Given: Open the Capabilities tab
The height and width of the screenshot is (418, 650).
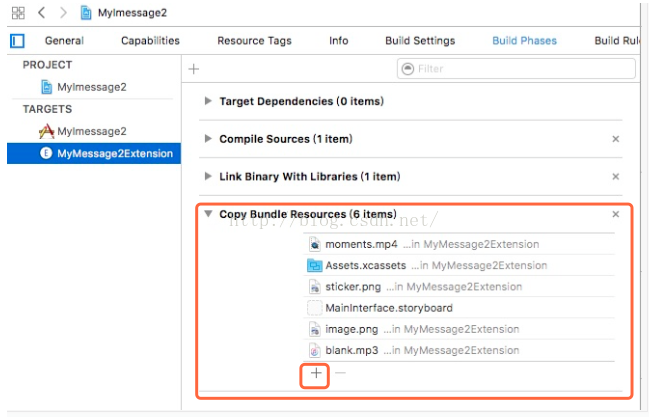Looking at the screenshot, I should pyautogui.click(x=150, y=41).
